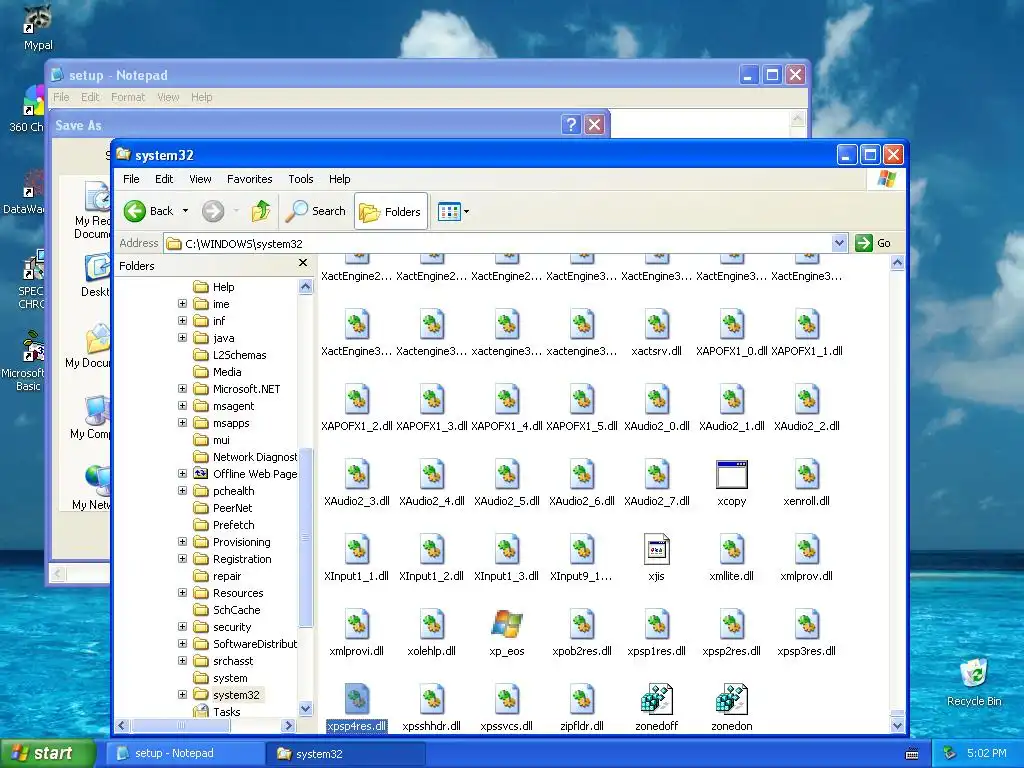Open the View menu in system32 window
Image resolution: width=1024 pixels, height=768 pixels.
click(200, 179)
